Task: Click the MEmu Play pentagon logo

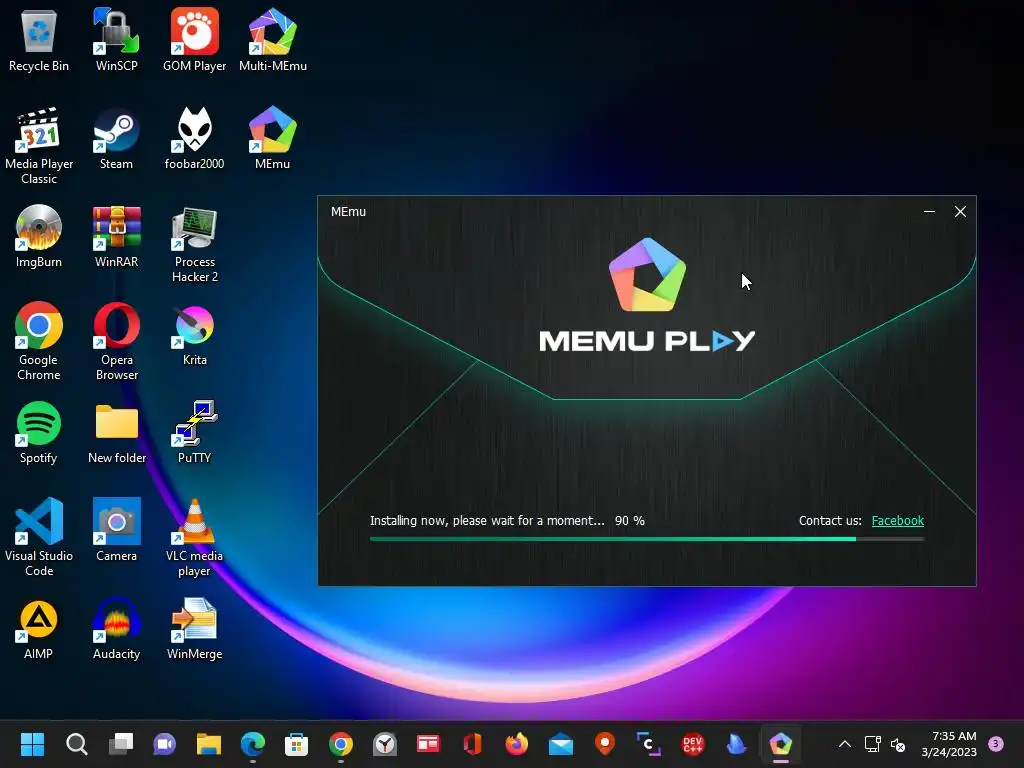Action: pyautogui.click(x=647, y=274)
